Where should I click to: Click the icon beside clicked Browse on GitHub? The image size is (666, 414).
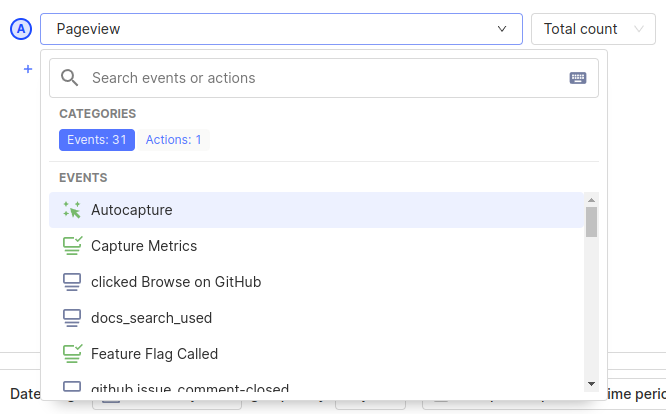pos(71,282)
